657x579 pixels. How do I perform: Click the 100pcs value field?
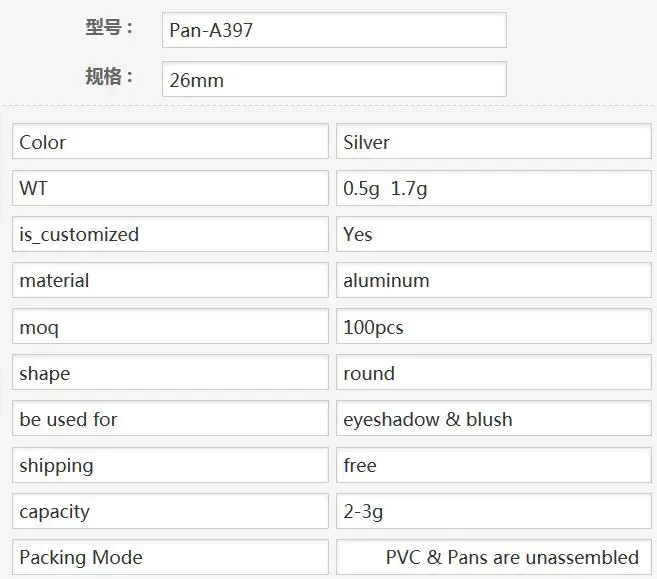pyautogui.click(x=494, y=327)
